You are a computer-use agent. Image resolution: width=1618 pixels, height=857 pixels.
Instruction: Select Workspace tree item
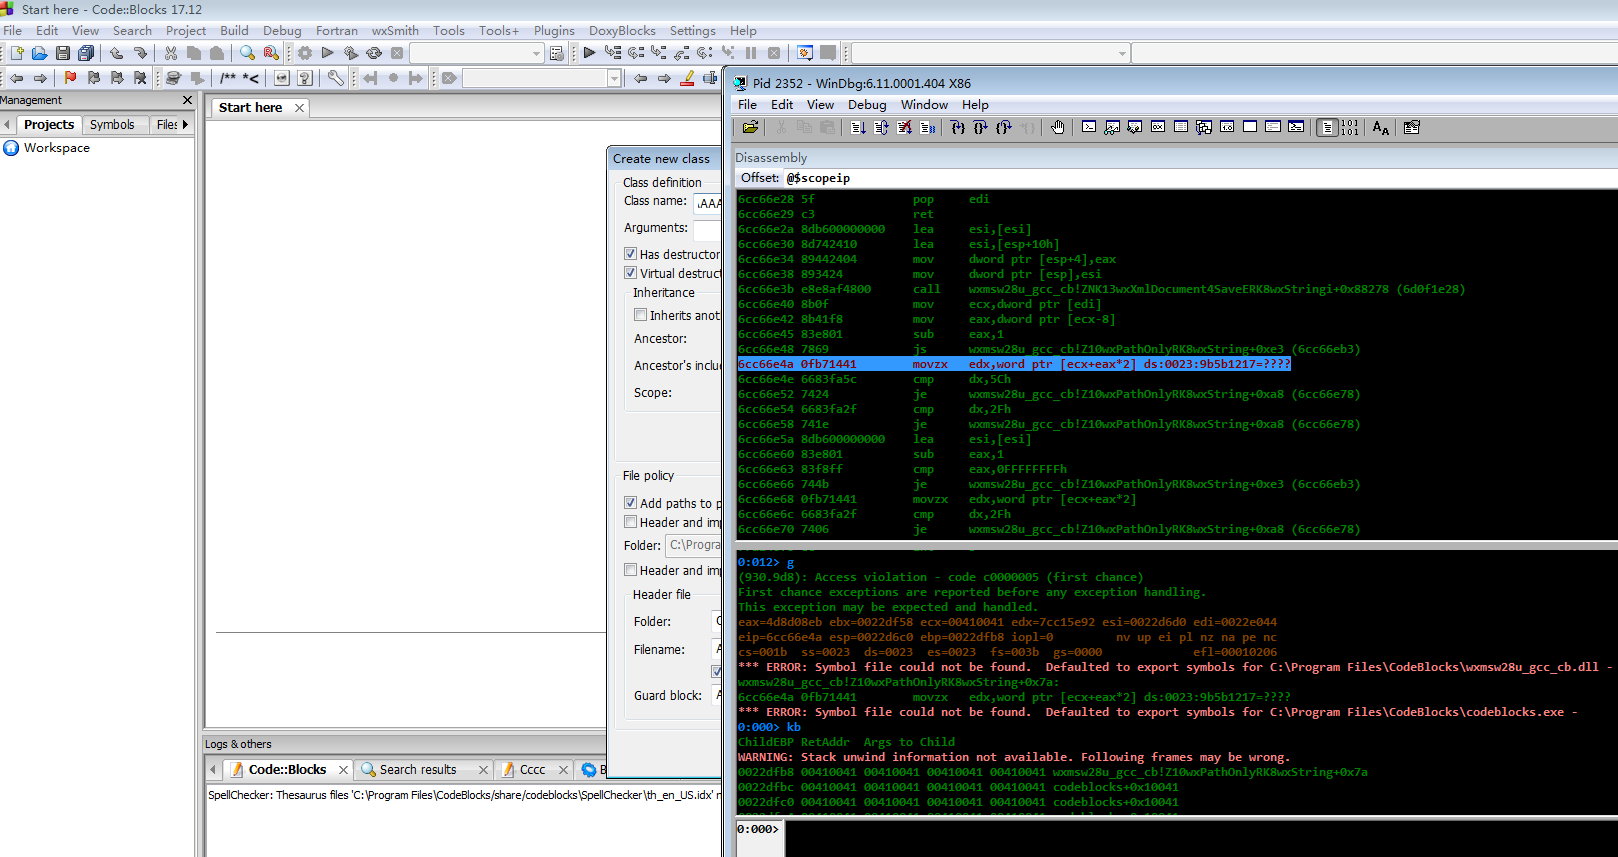pyautogui.click(x=56, y=148)
